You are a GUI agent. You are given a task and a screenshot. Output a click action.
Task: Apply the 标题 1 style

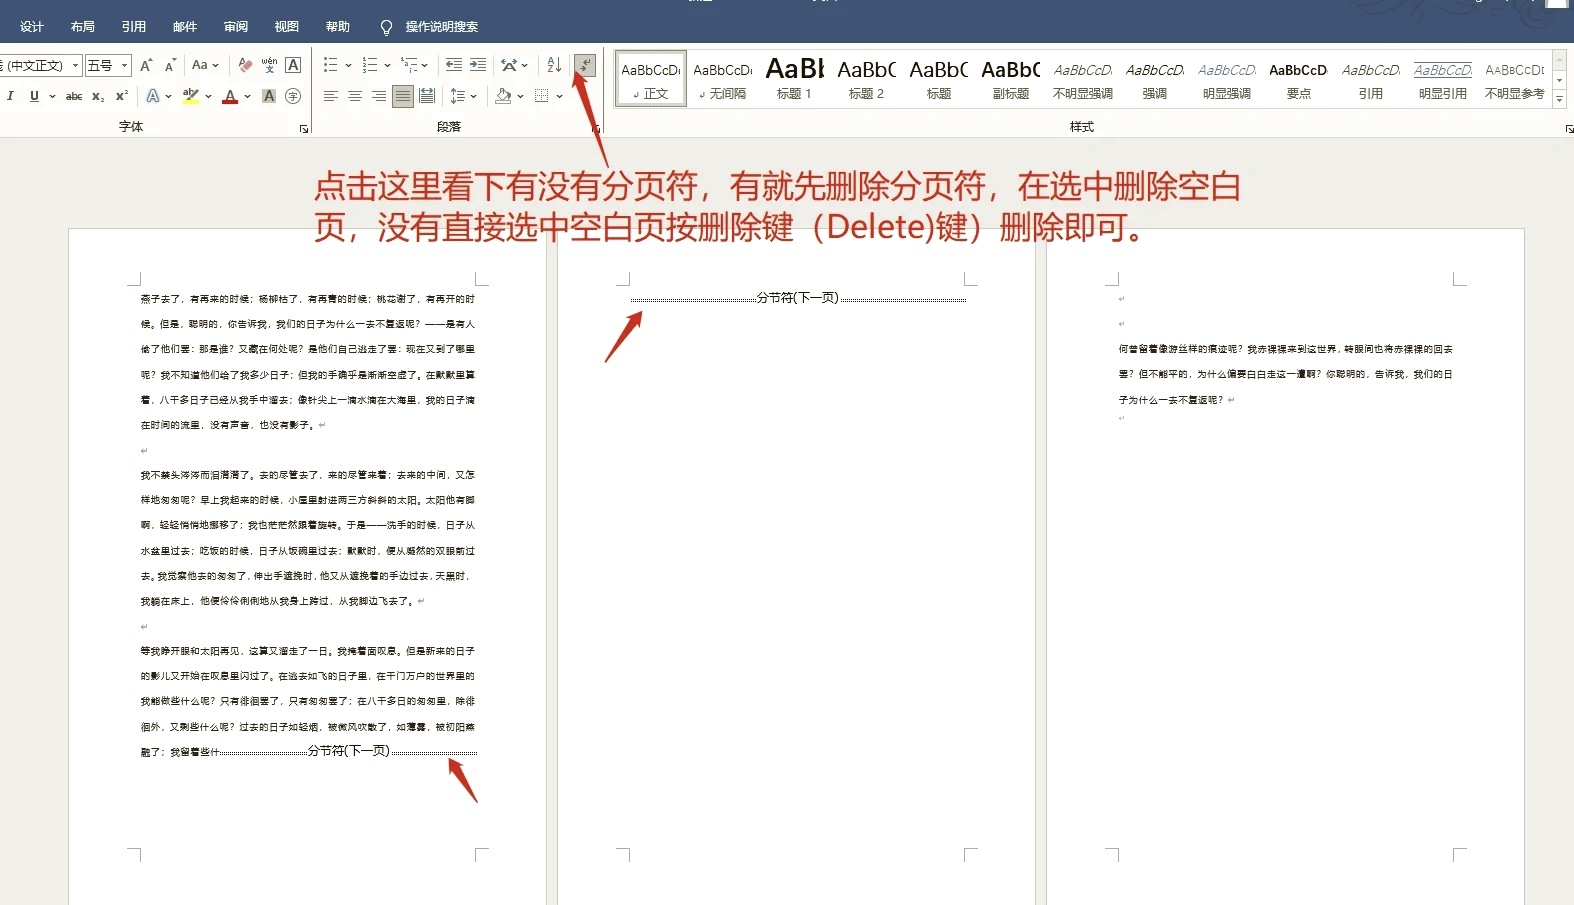coord(794,78)
